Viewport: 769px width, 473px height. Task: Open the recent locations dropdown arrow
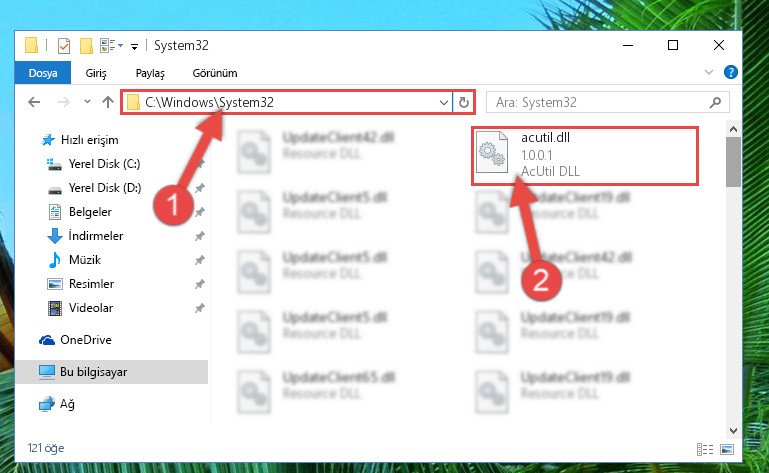[87, 102]
